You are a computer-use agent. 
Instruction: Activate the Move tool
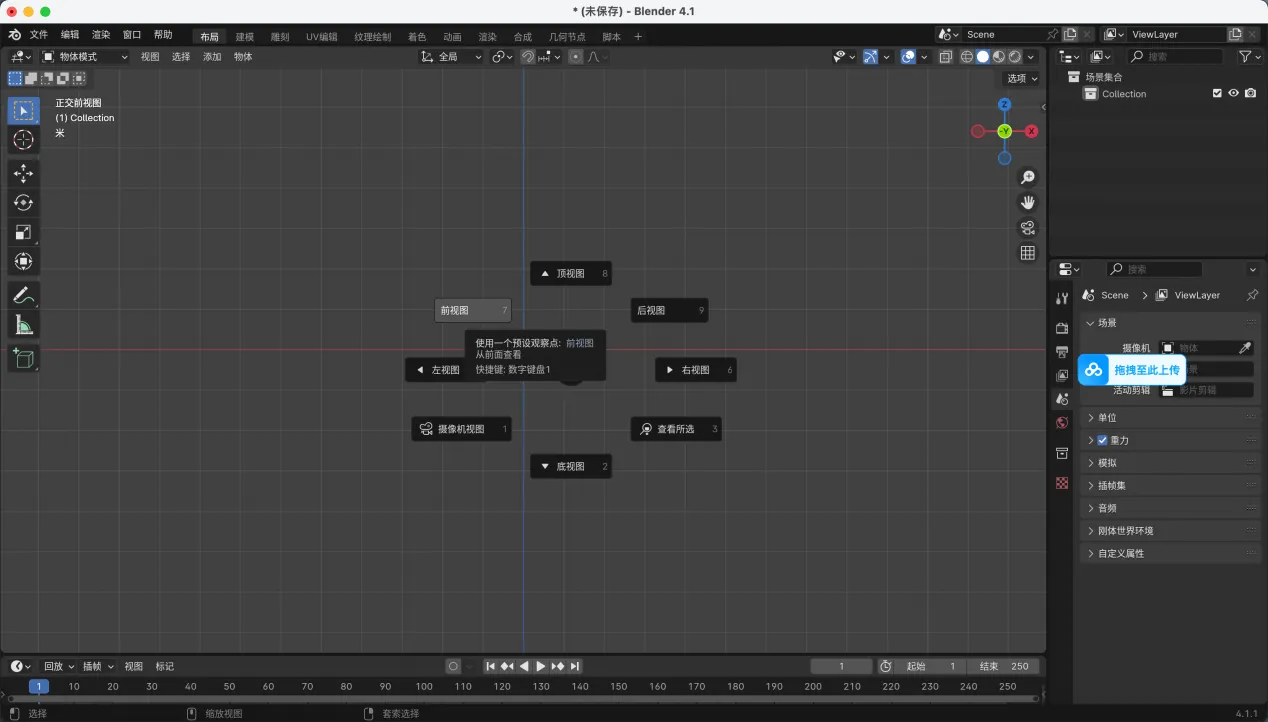tap(23, 174)
